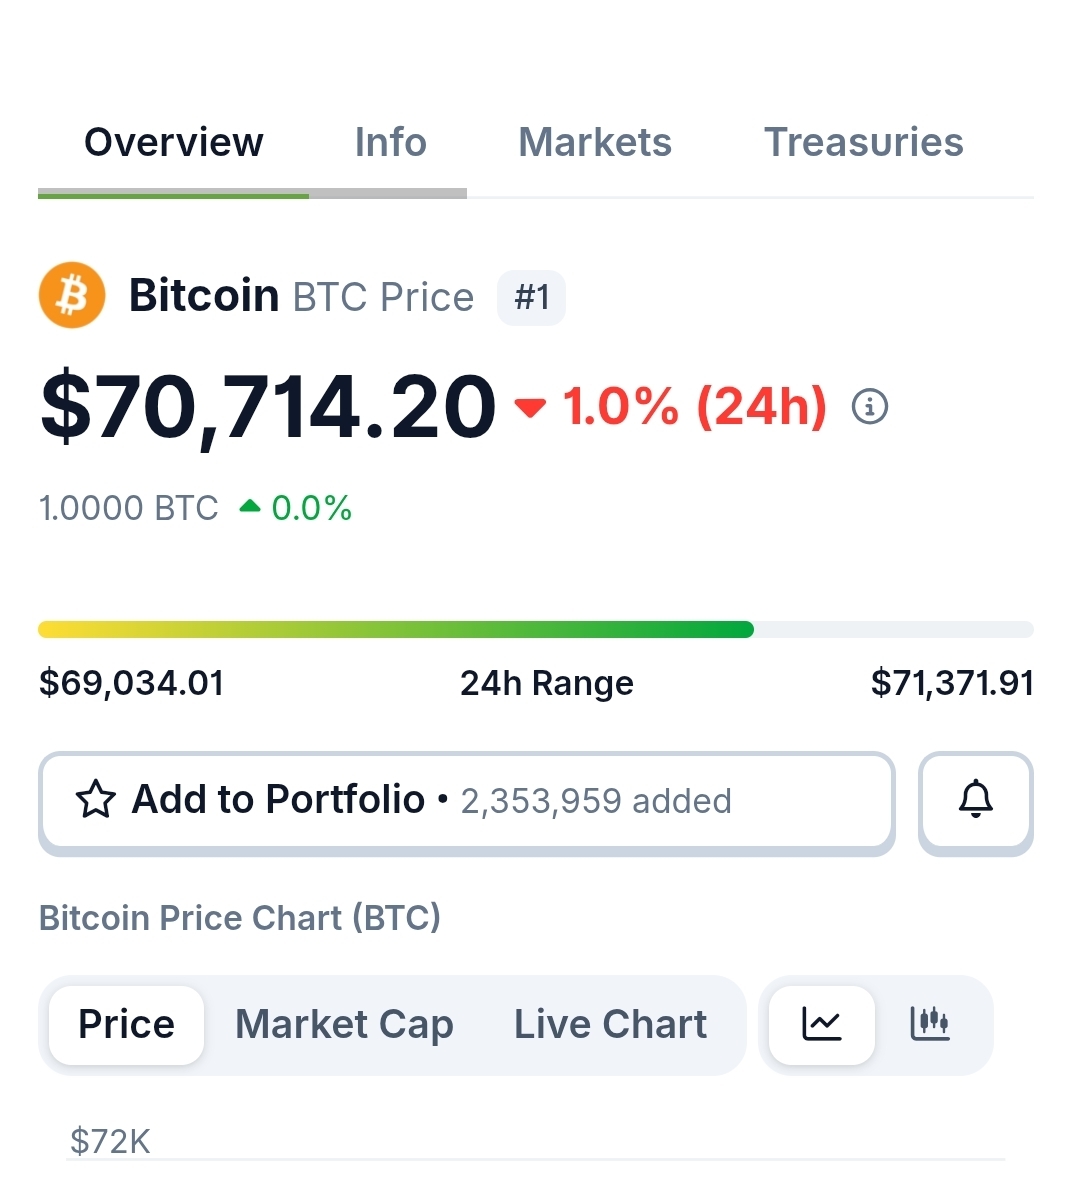Click the $72K chart axis label
Image resolution: width=1080 pixels, height=1204 pixels.
pyautogui.click(x=110, y=1141)
